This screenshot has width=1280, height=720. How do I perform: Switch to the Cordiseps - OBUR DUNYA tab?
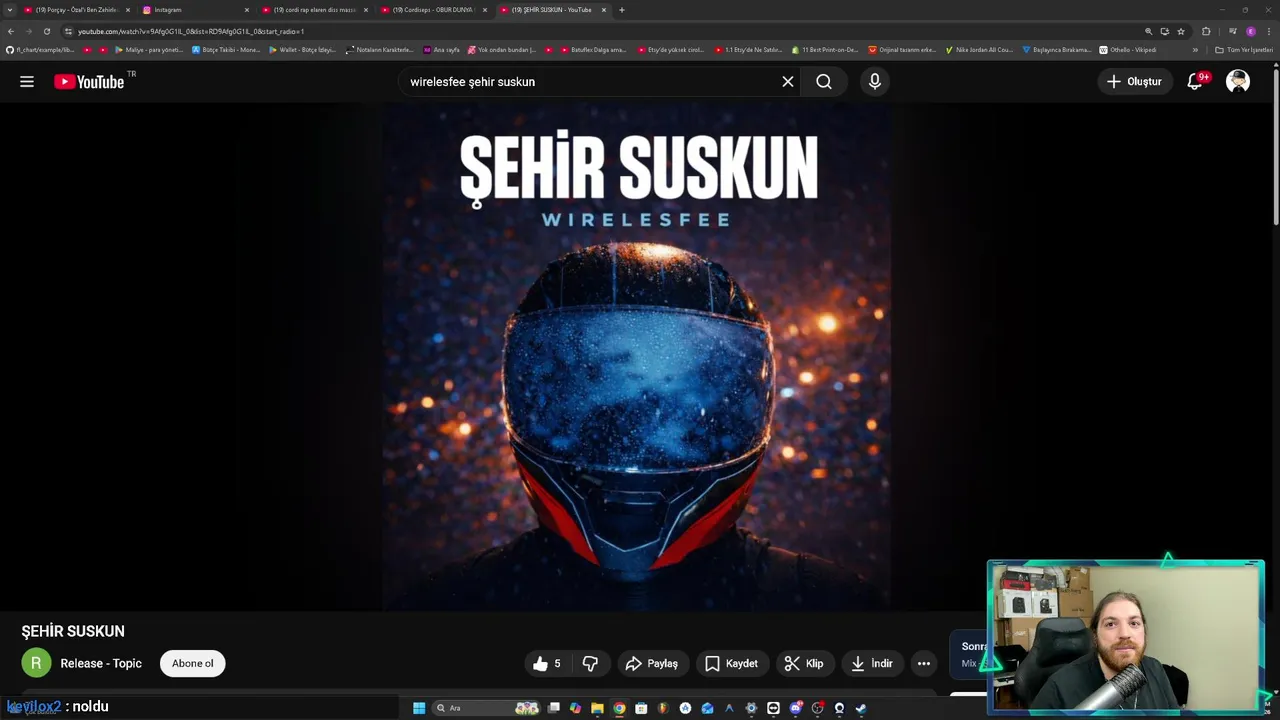pyautogui.click(x=433, y=10)
